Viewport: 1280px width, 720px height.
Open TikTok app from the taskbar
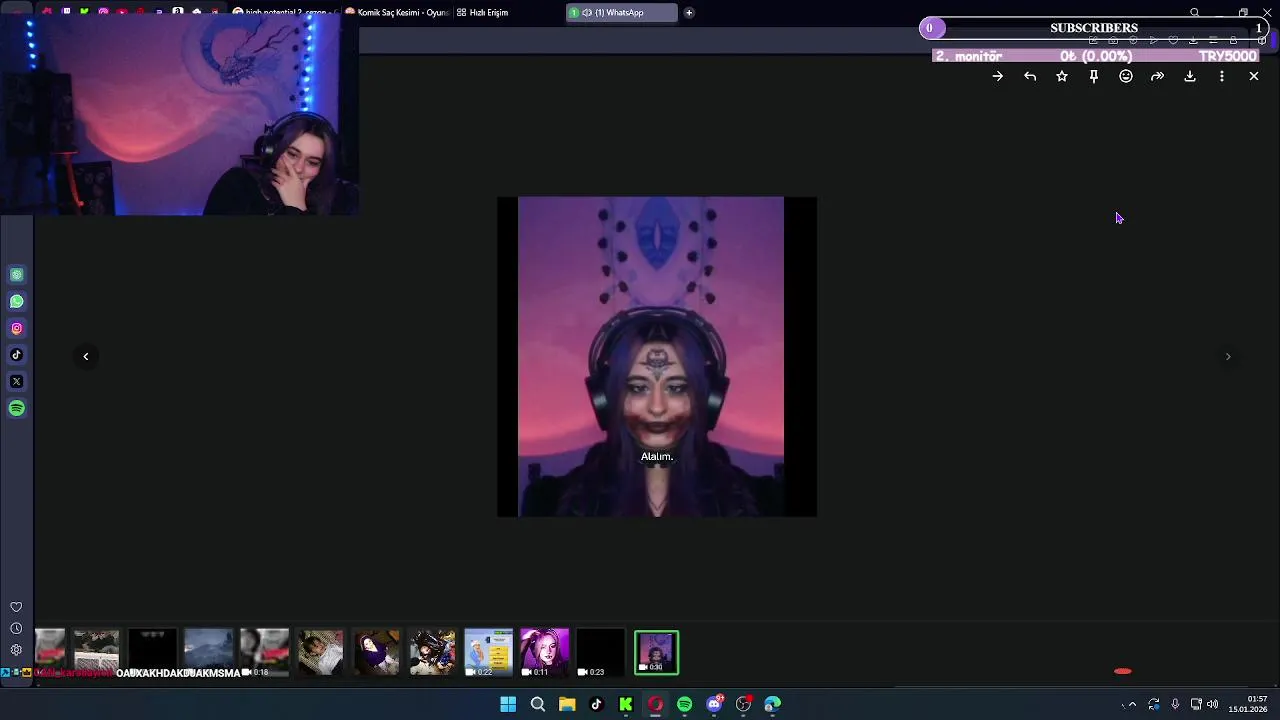[596, 704]
